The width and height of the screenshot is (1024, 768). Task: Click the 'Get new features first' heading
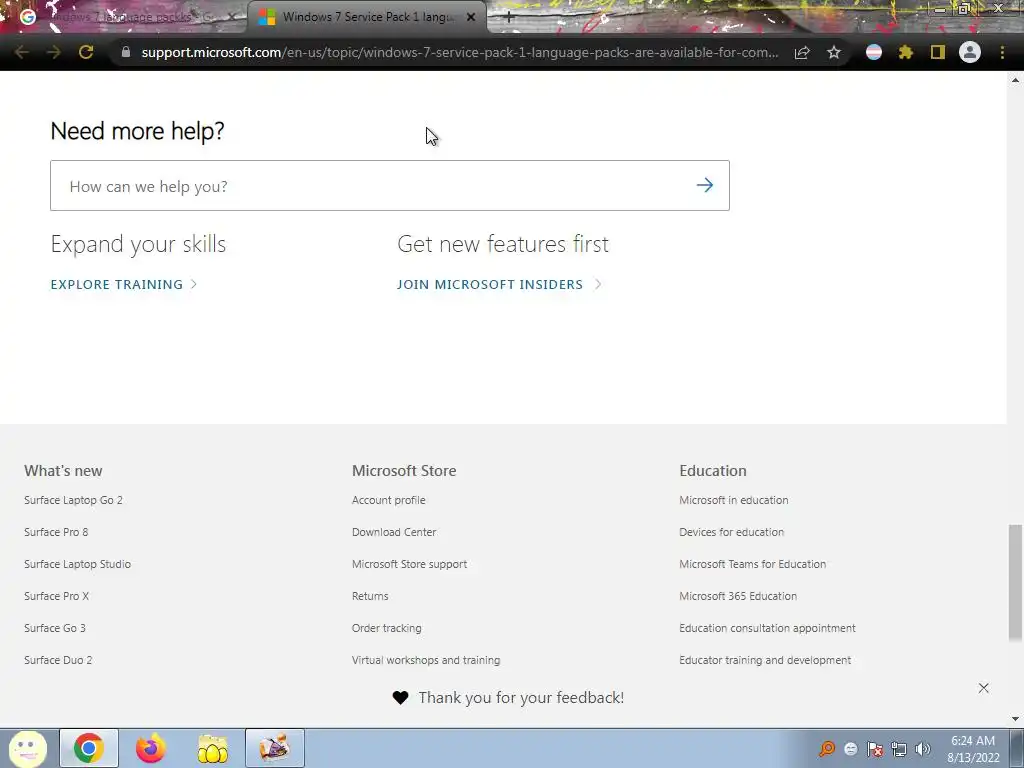(503, 244)
